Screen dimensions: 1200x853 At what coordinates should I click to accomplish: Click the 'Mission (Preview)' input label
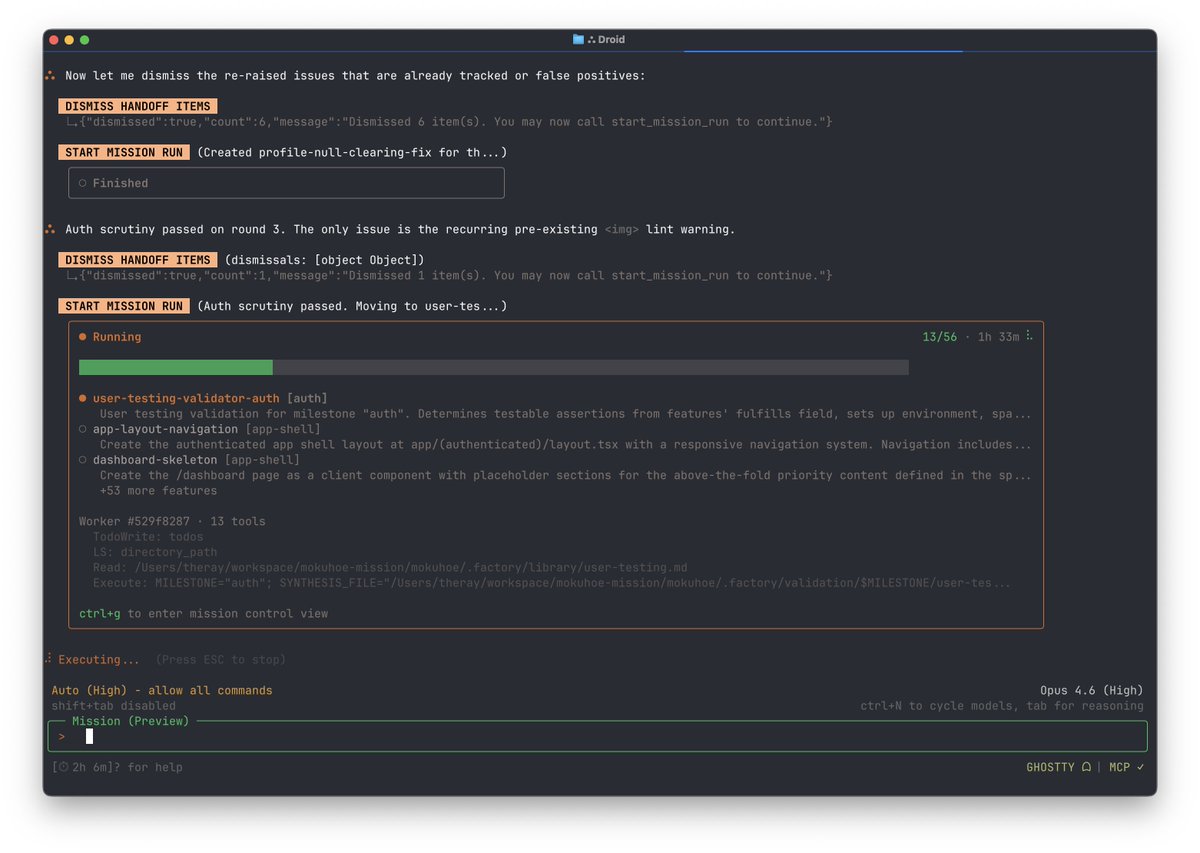pos(131,721)
